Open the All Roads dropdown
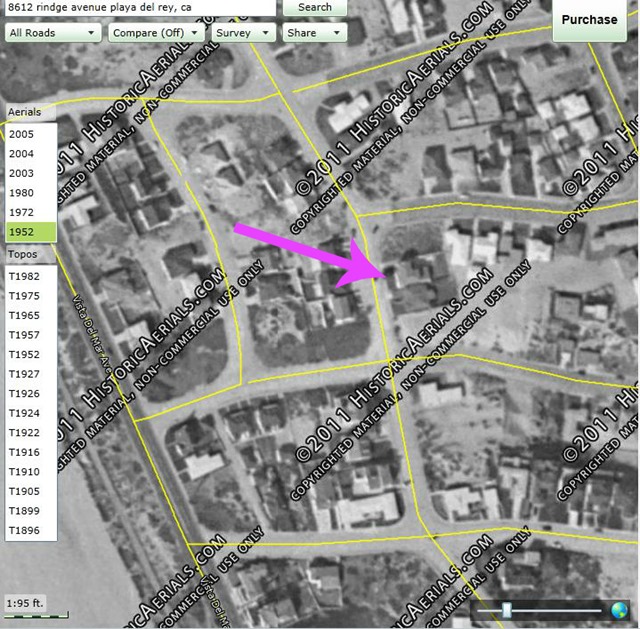Image resolution: width=640 pixels, height=629 pixels. point(53,33)
